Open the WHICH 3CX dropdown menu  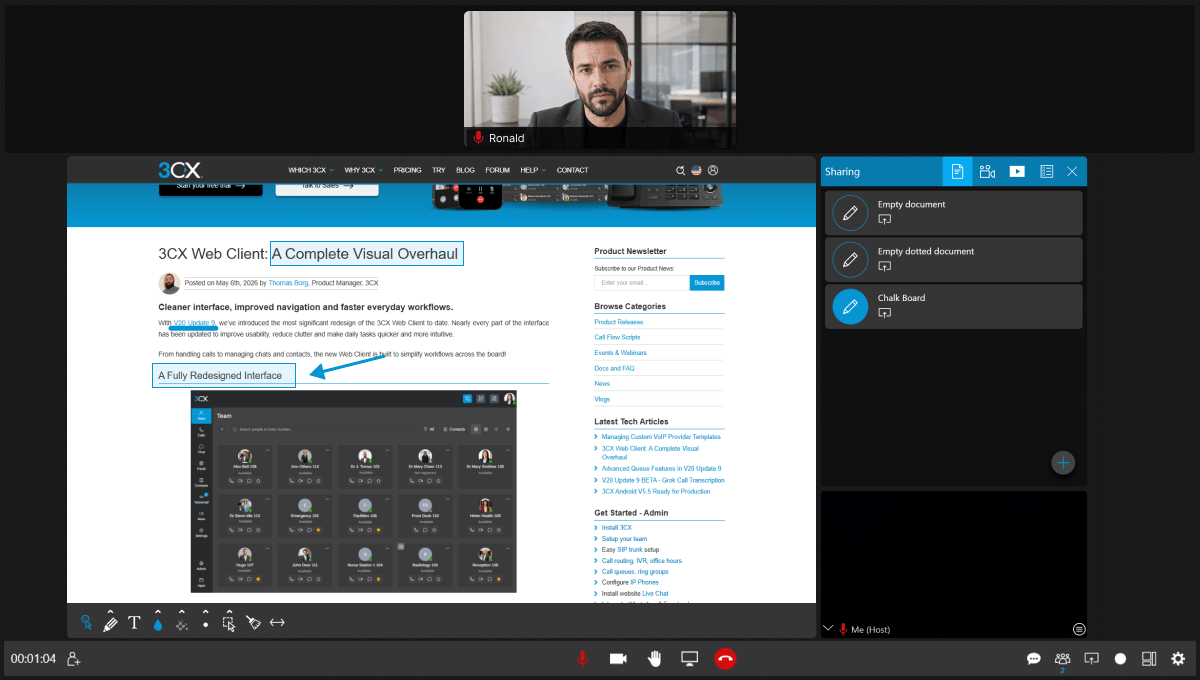coord(311,170)
